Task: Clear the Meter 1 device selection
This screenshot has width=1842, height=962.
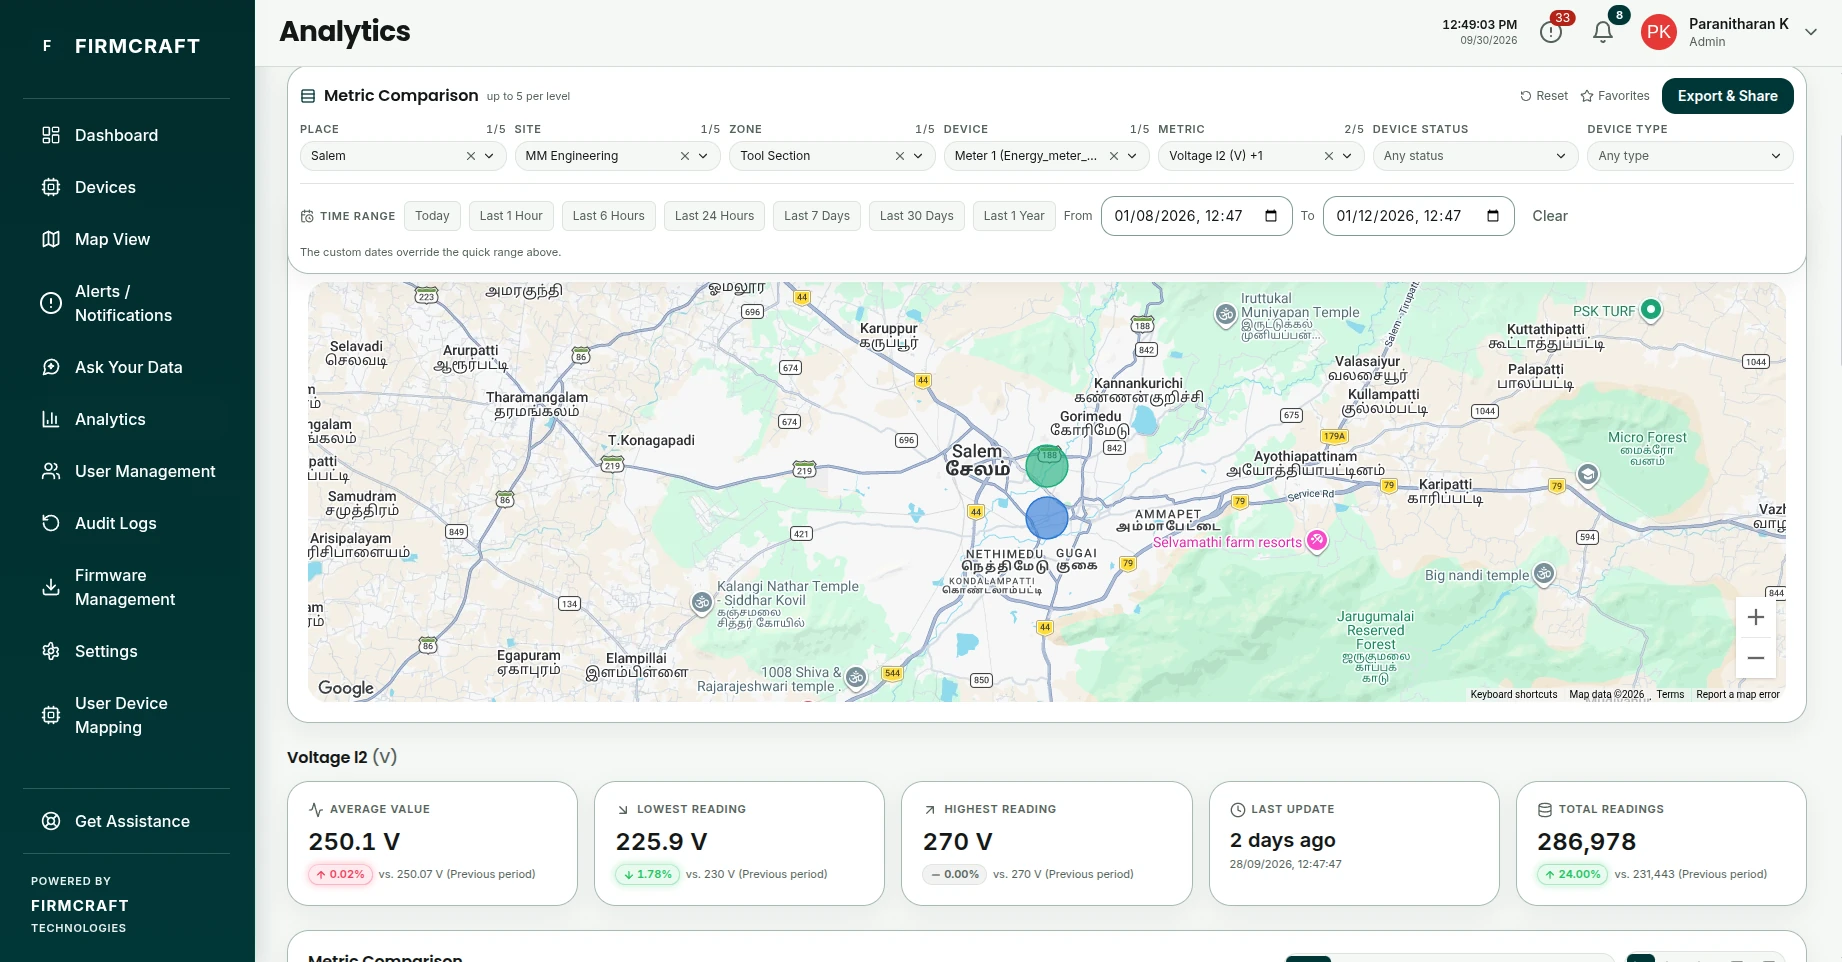Action: point(1114,156)
